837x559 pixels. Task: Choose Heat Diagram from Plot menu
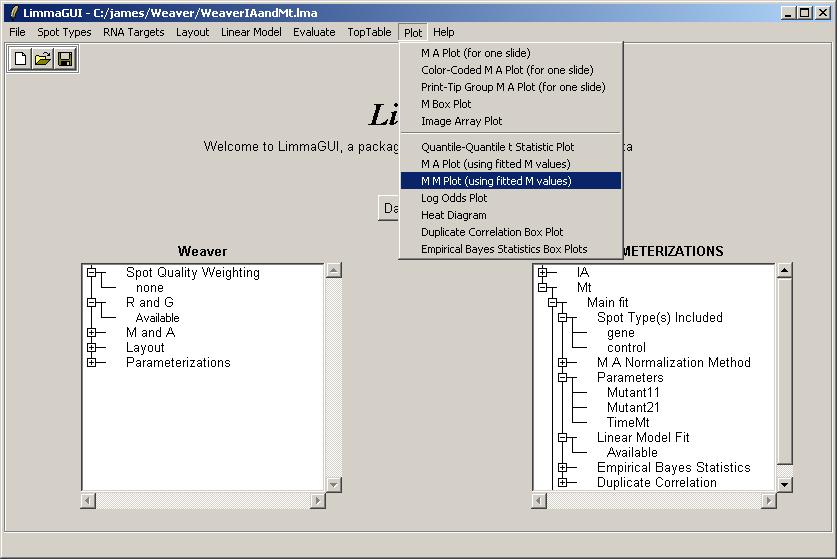click(453, 215)
